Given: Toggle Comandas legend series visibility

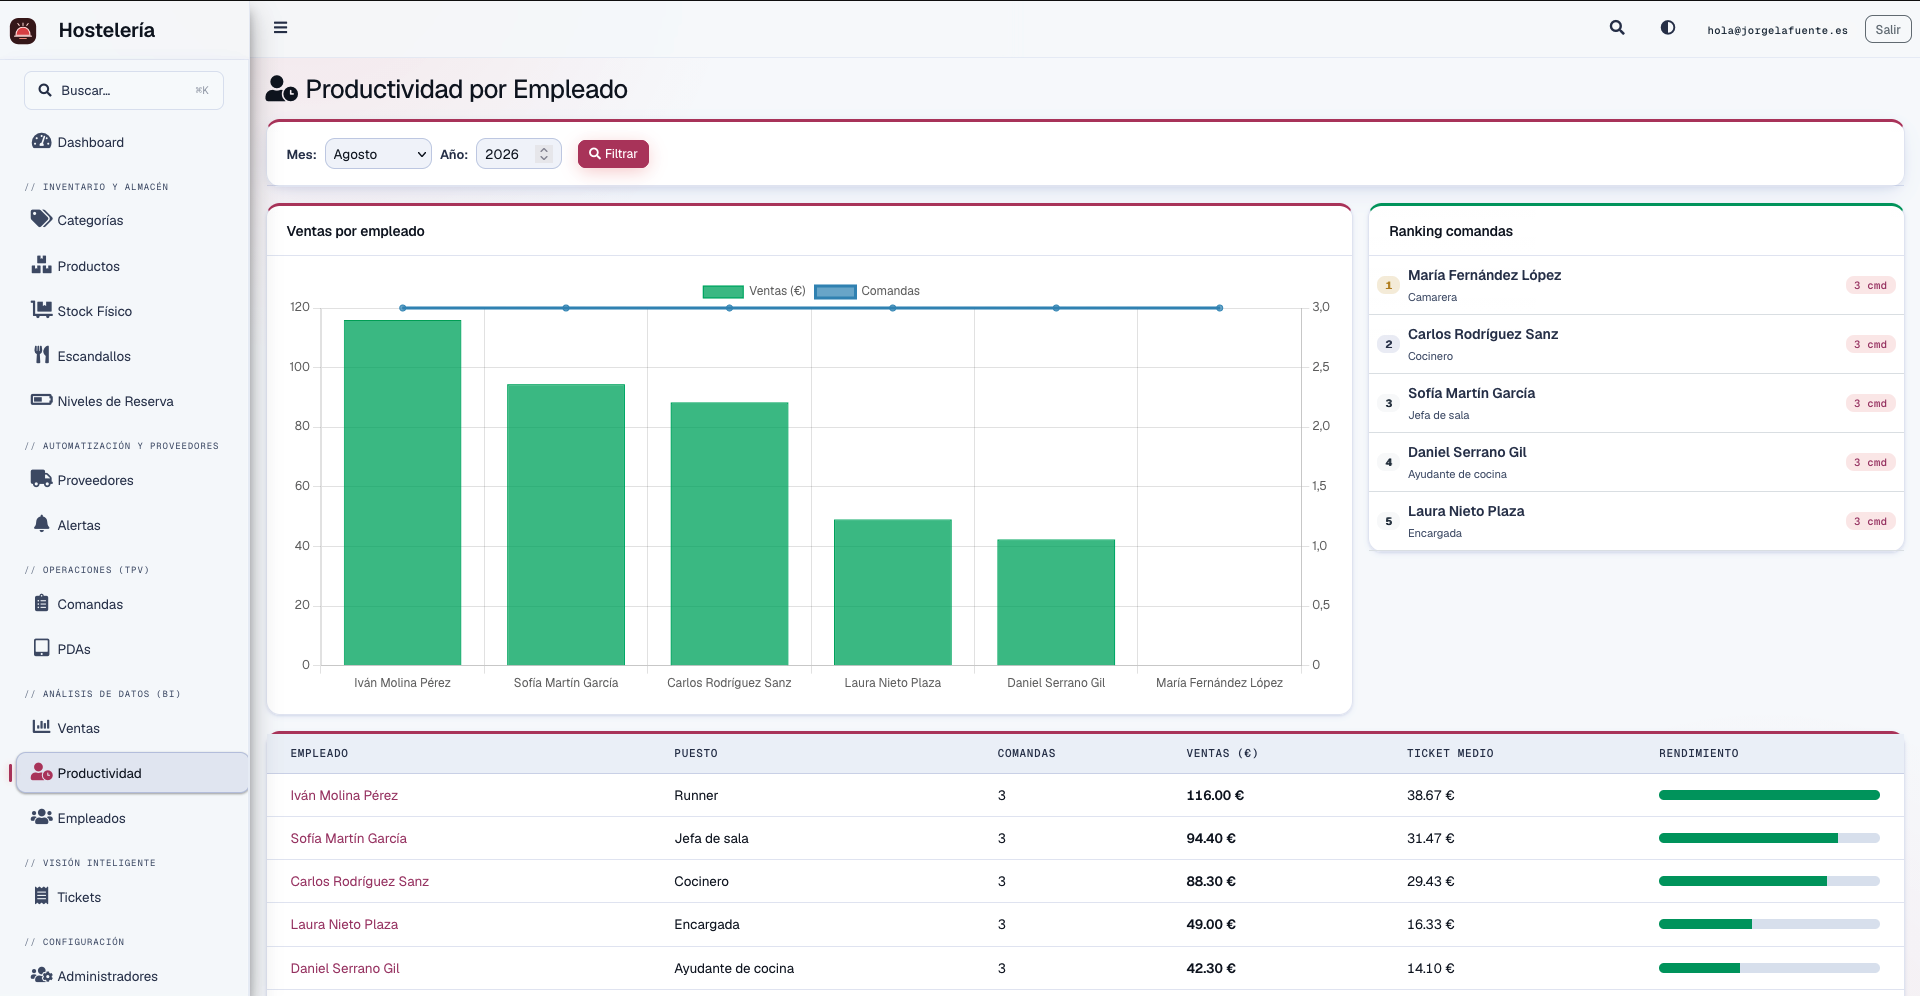Looking at the screenshot, I should 867,291.
